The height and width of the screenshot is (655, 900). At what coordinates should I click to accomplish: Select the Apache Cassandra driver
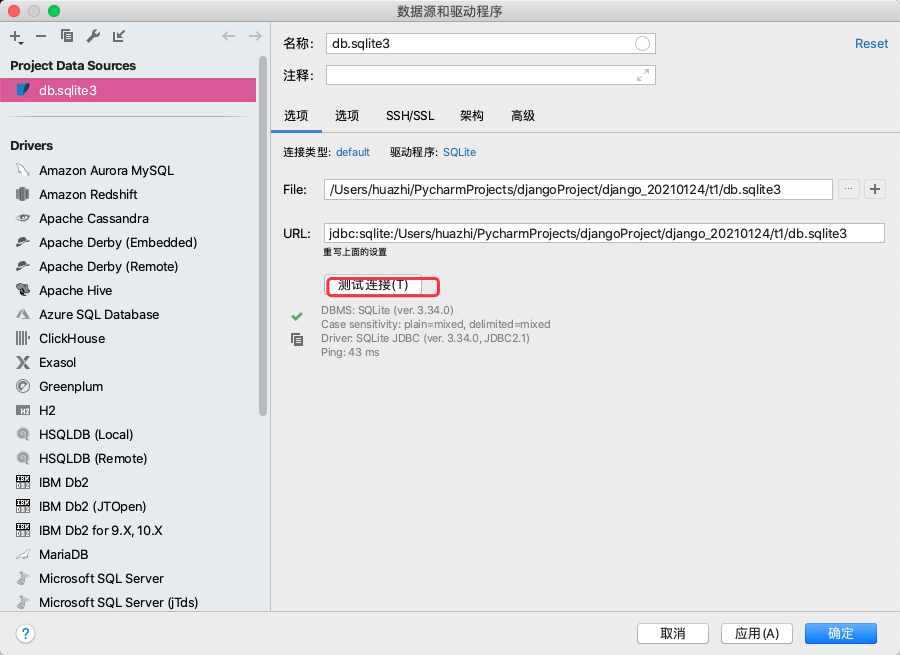pyautogui.click(x=94, y=219)
